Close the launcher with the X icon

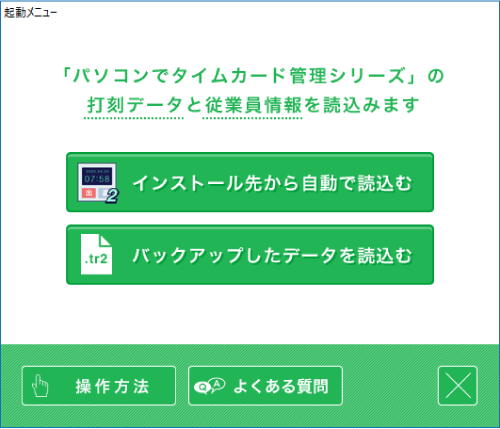coord(458,386)
